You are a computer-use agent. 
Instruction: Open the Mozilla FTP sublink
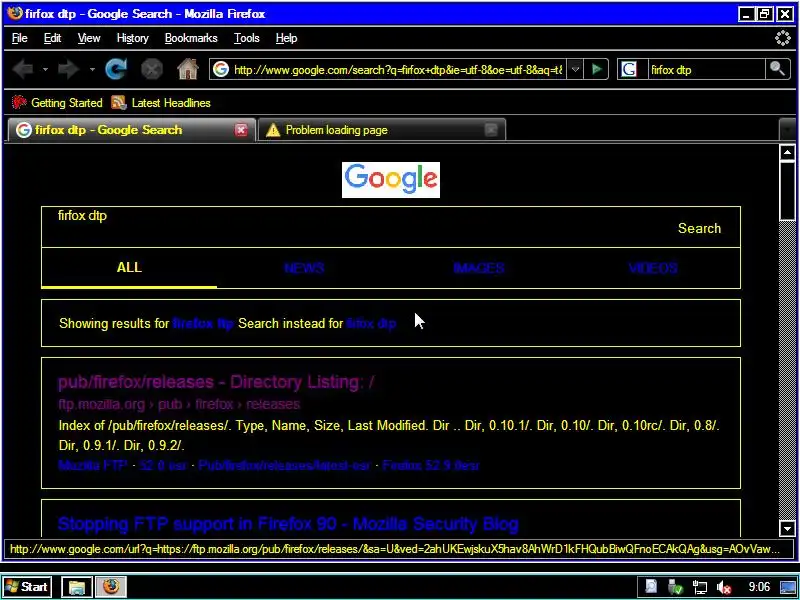click(x=92, y=465)
